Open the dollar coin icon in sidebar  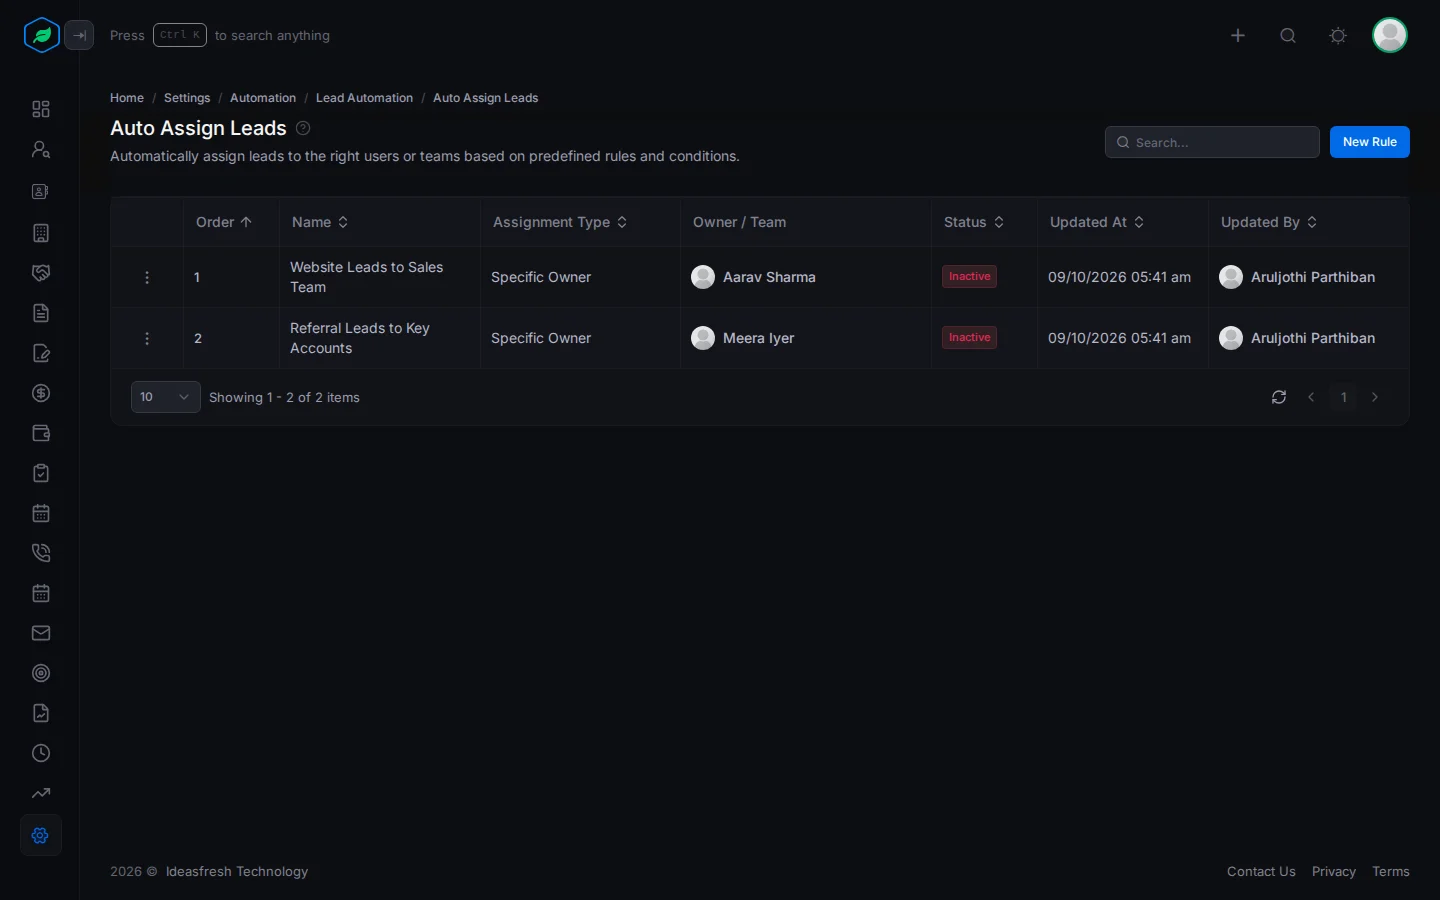click(x=41, y=393)
